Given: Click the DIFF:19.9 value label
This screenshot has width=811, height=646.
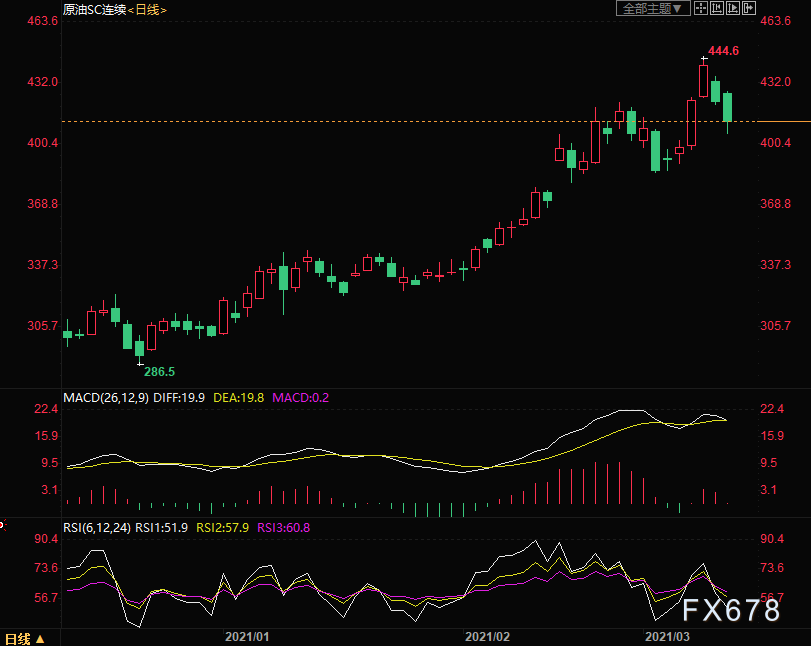Looking at the screenshot, I should (x=180, y=397).
